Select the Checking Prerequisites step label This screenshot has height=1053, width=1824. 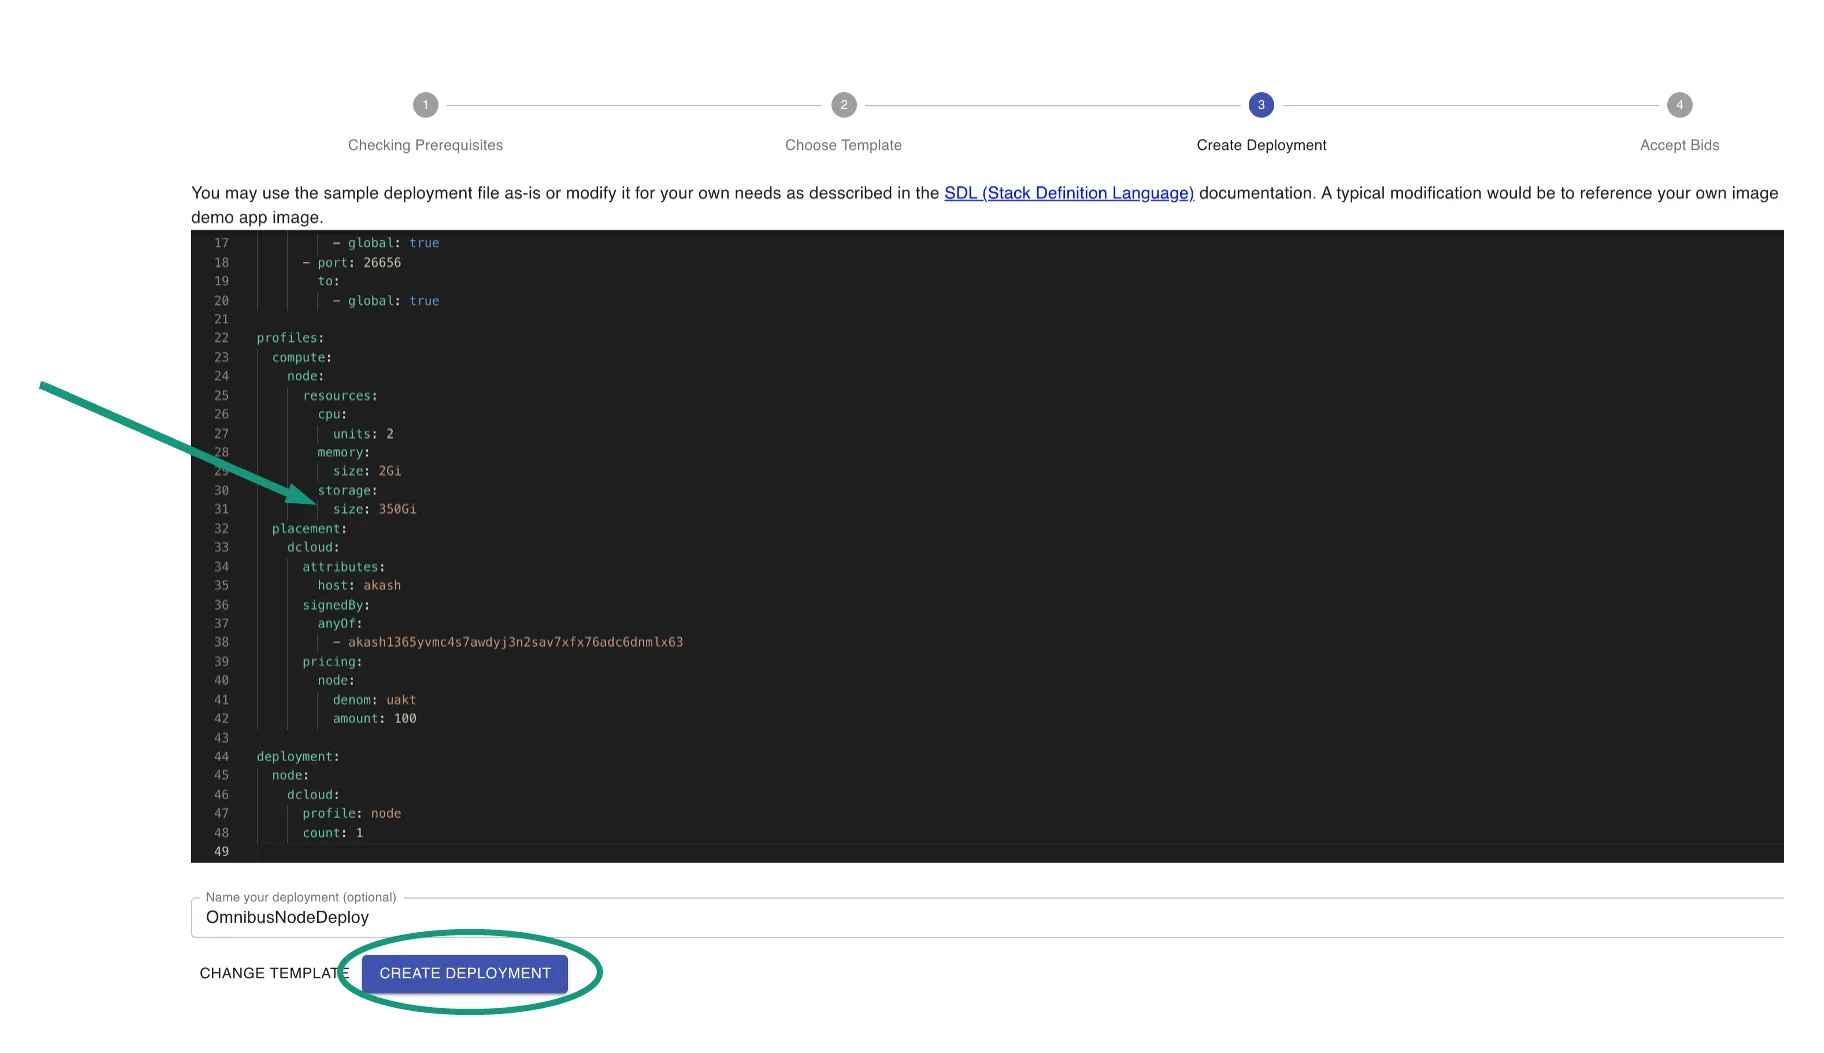coord(425,145)
